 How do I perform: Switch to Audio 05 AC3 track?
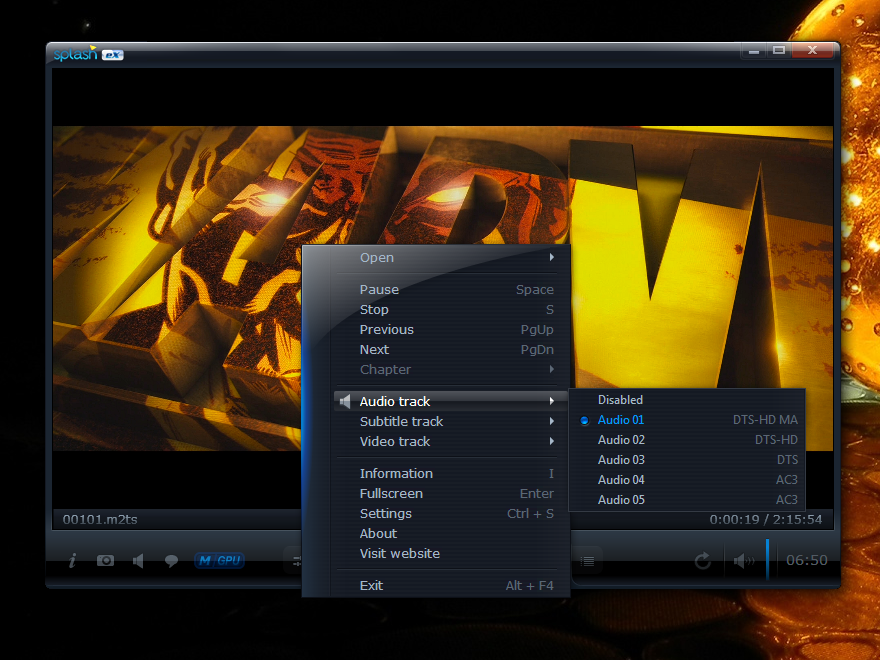click(x=687, y=500)
